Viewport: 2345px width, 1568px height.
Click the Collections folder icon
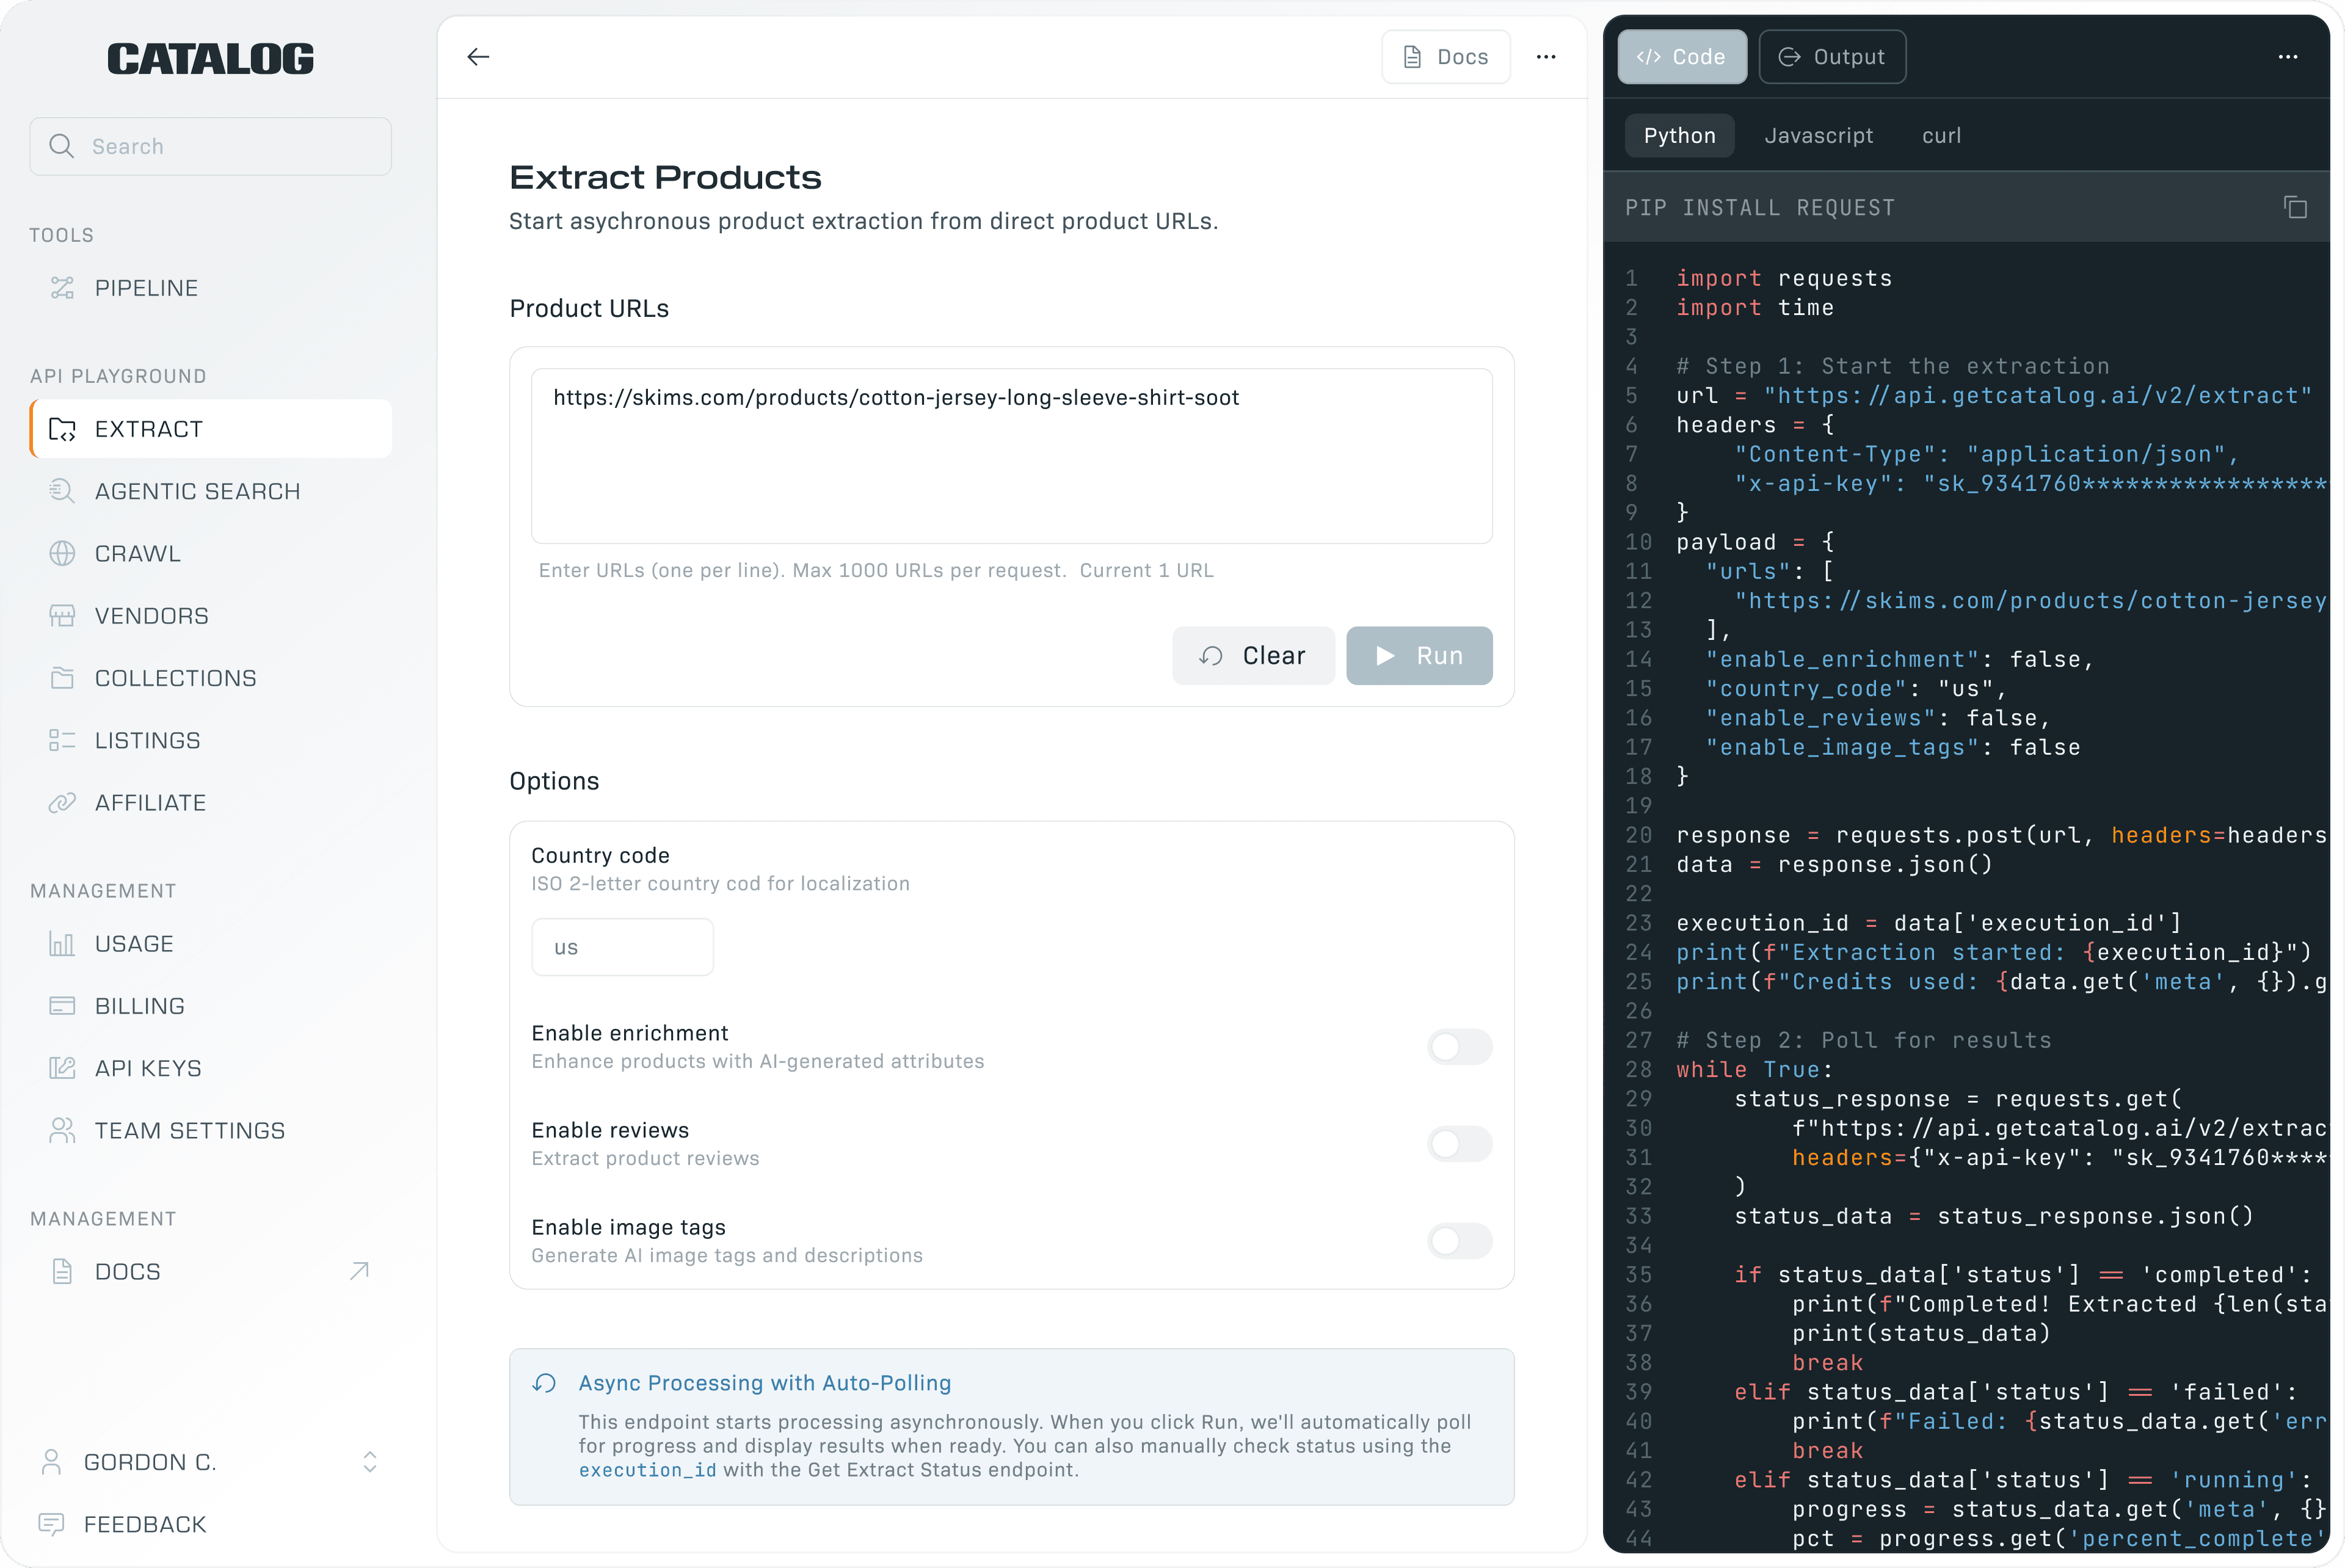62,678
